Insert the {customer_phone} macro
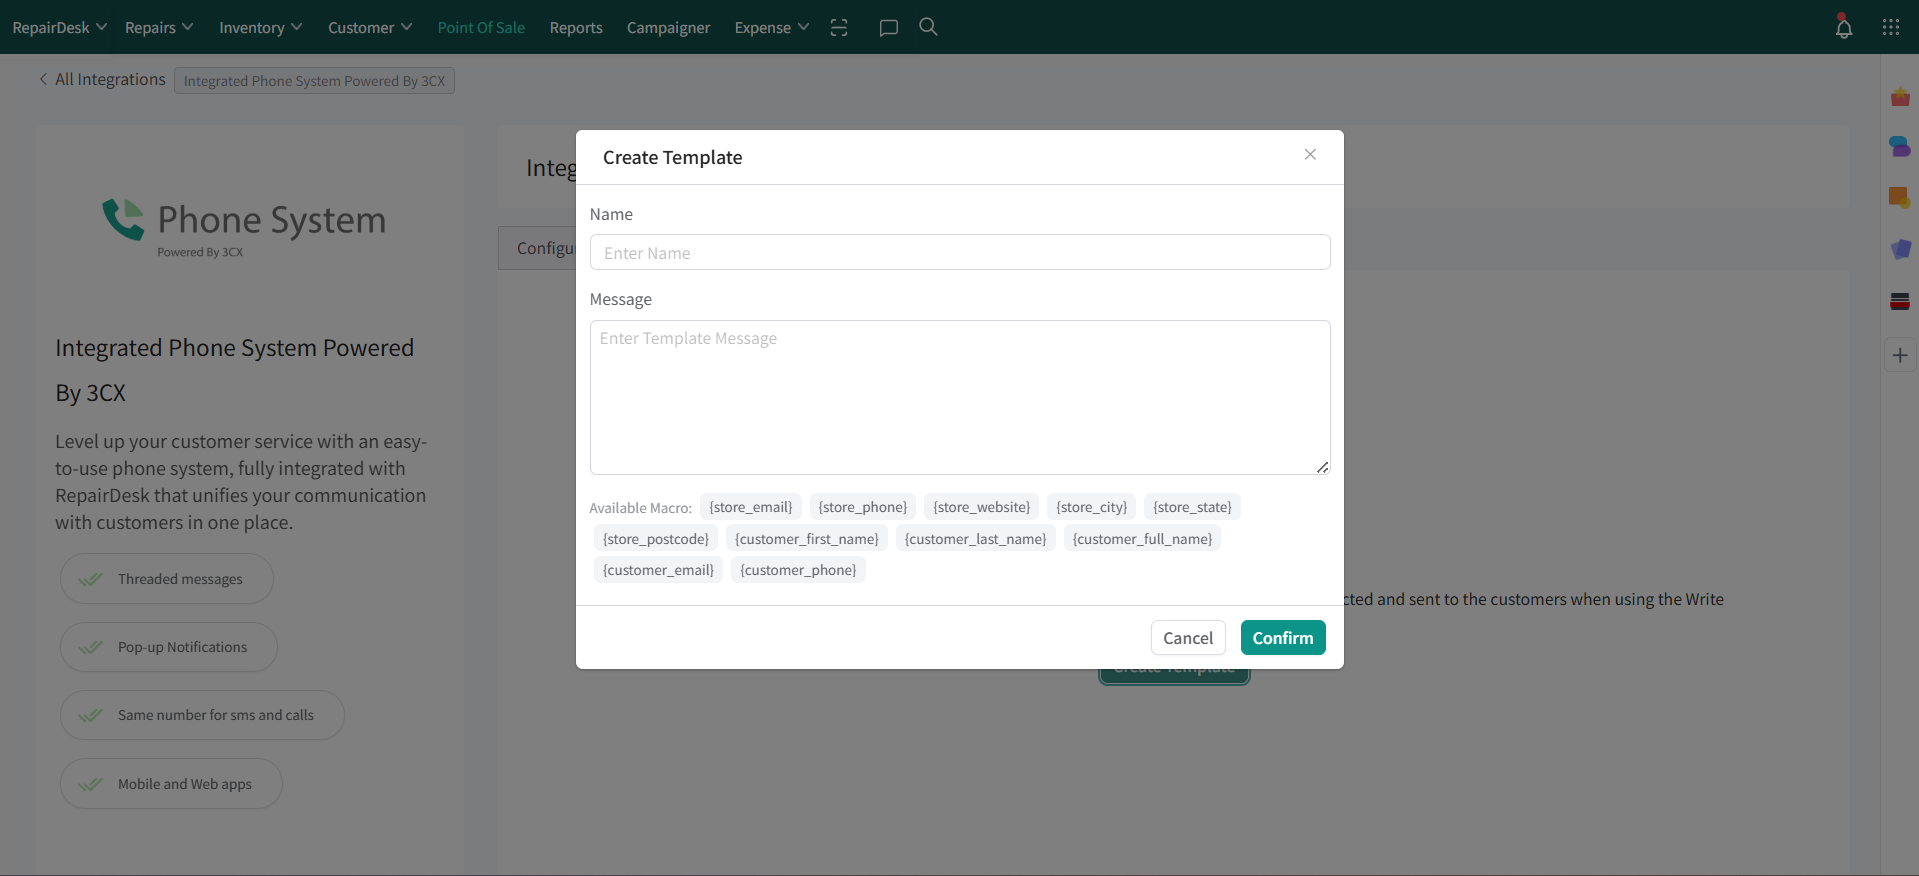The width and height of the screenshot is (1919, 876). tap(799, 570)
